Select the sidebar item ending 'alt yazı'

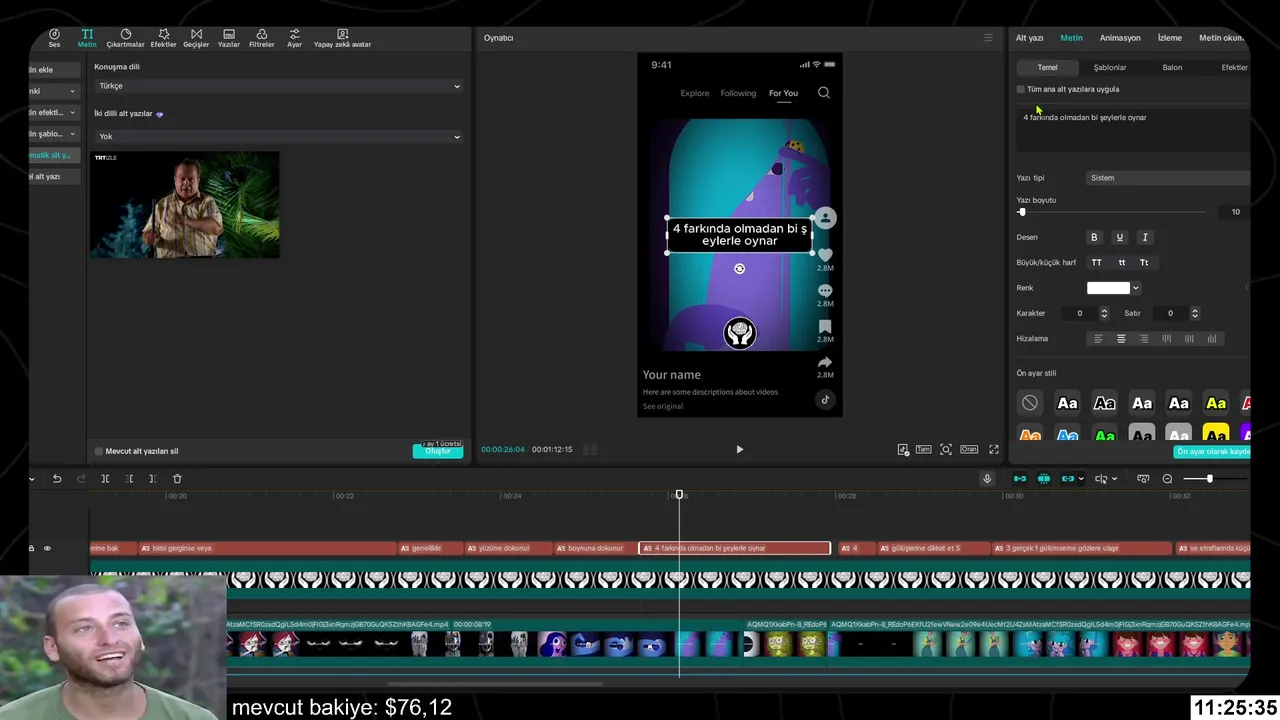click(54, 177)
